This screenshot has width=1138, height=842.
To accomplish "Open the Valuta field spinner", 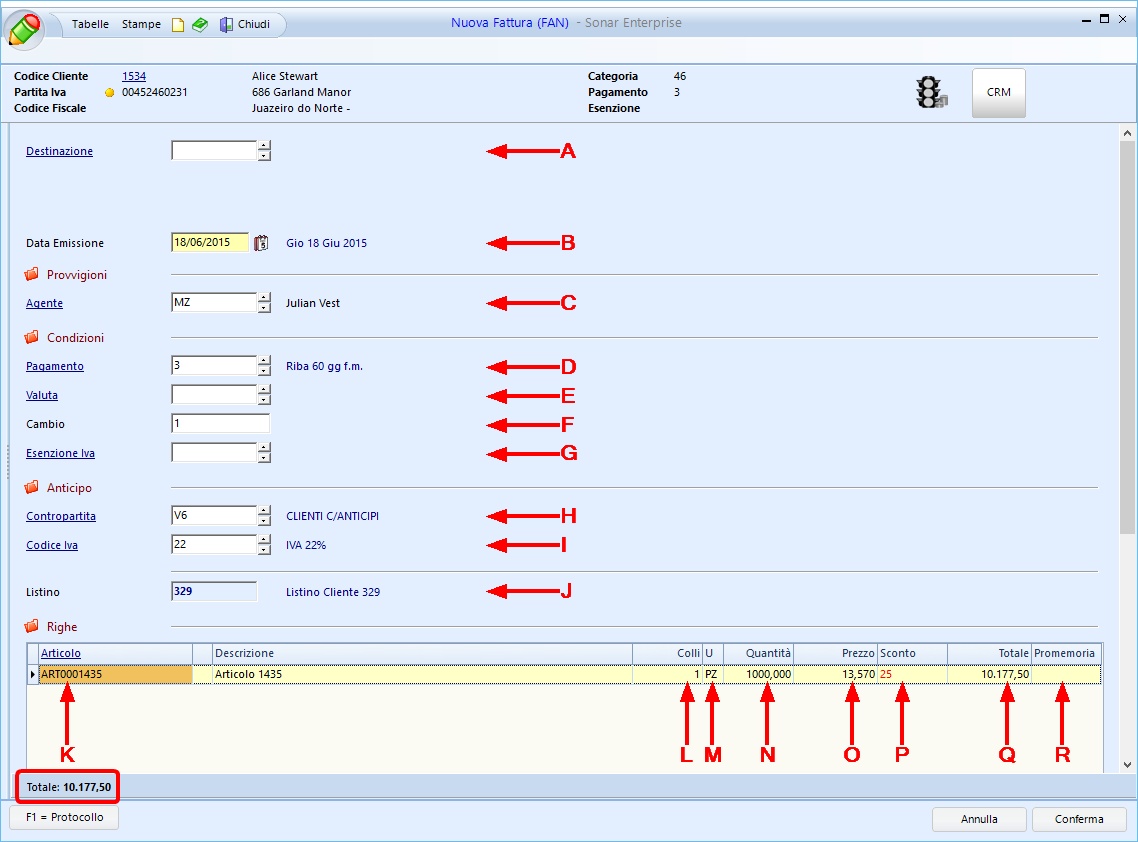I will pyautogui.click(x=264, y=395).
